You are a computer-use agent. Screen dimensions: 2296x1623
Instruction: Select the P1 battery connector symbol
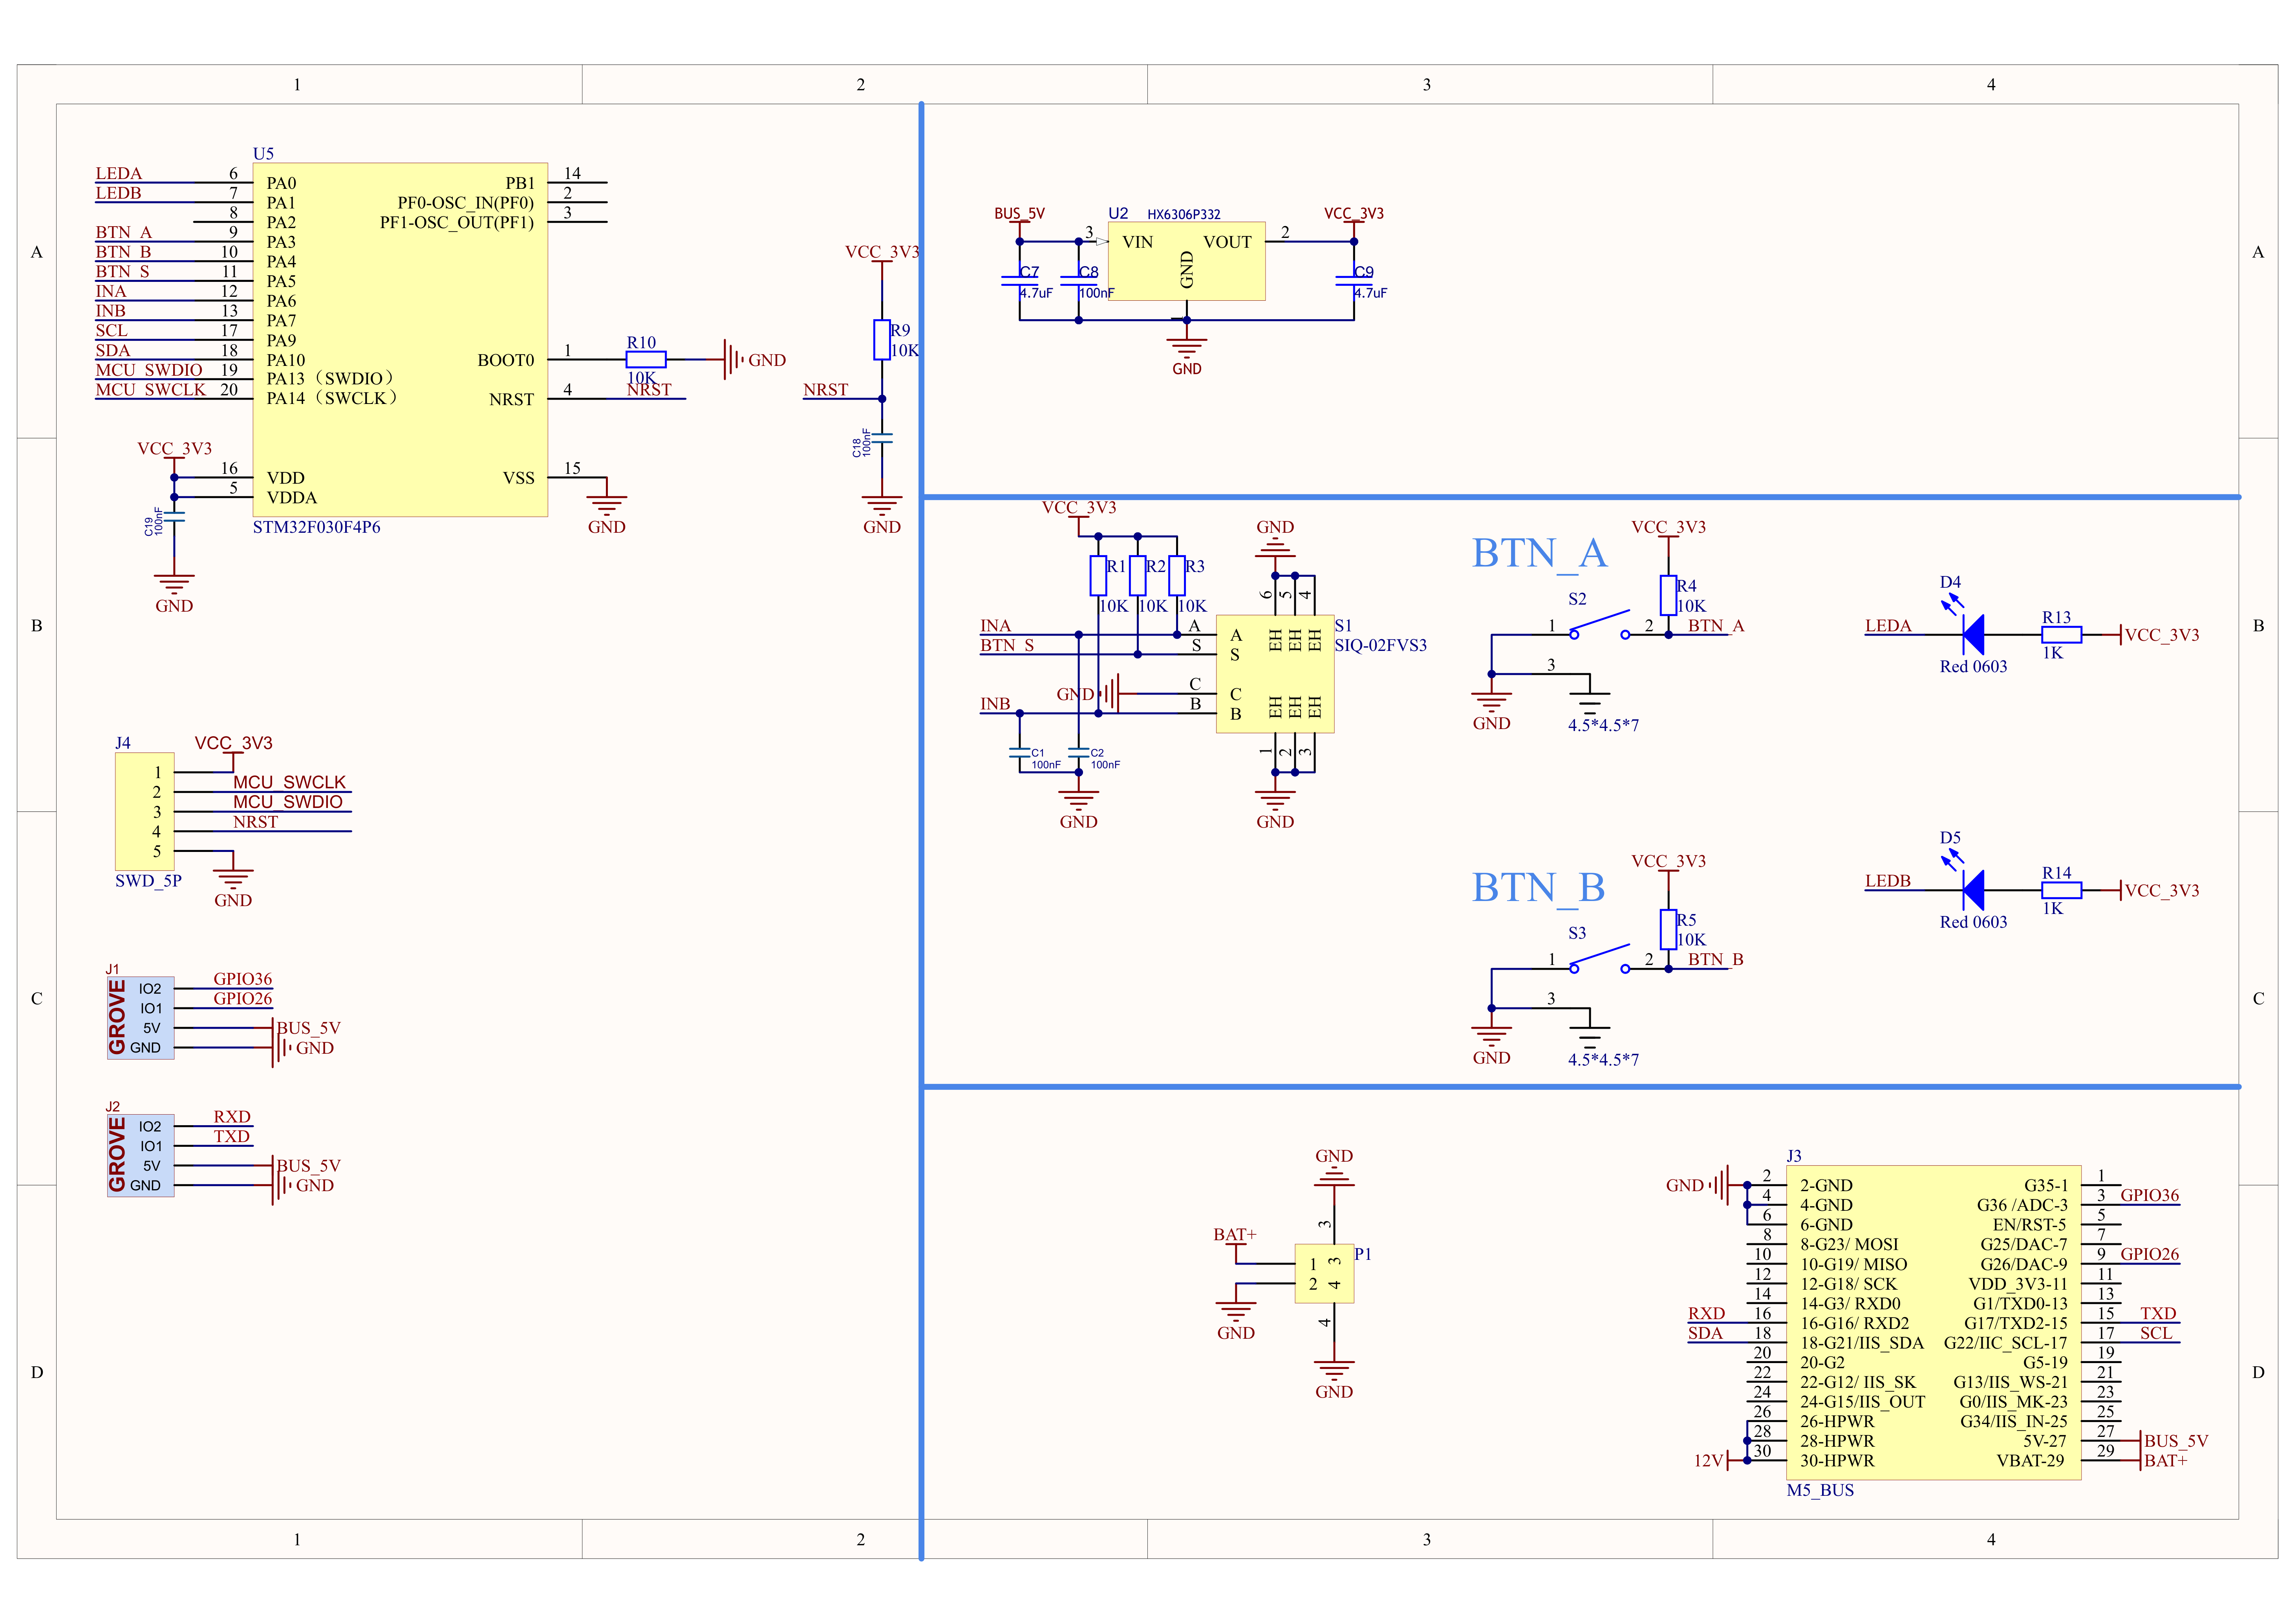(1324, 1273)
